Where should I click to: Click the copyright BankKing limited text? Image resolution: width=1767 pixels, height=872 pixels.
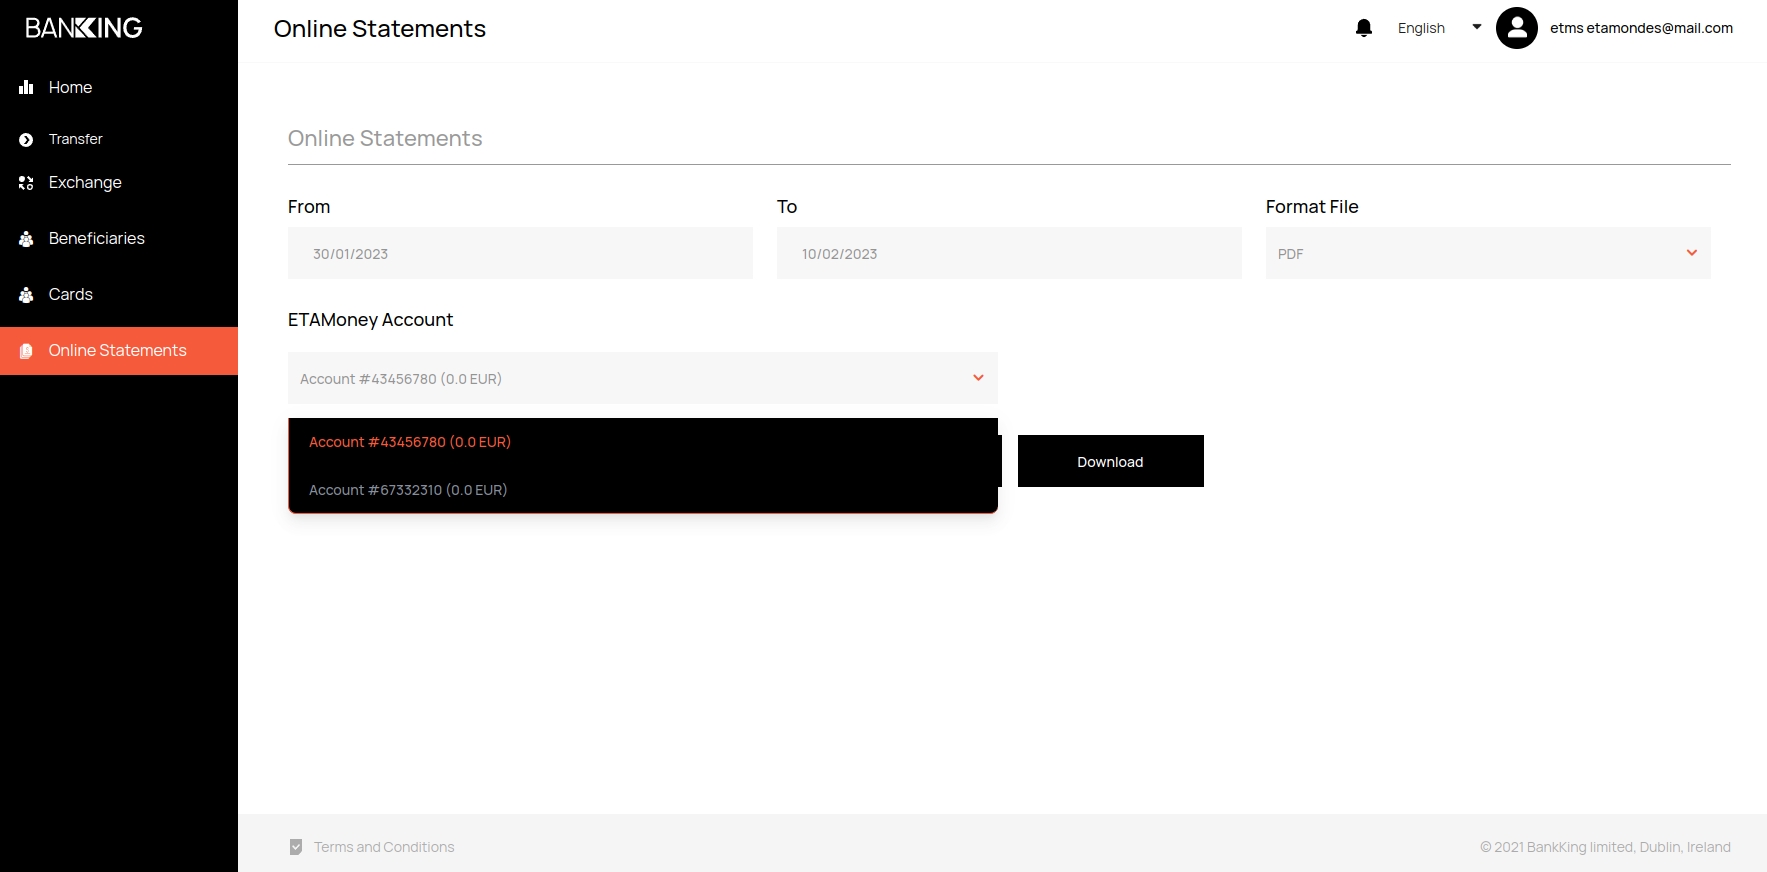pyautogui.click(x=1605, y=847)
